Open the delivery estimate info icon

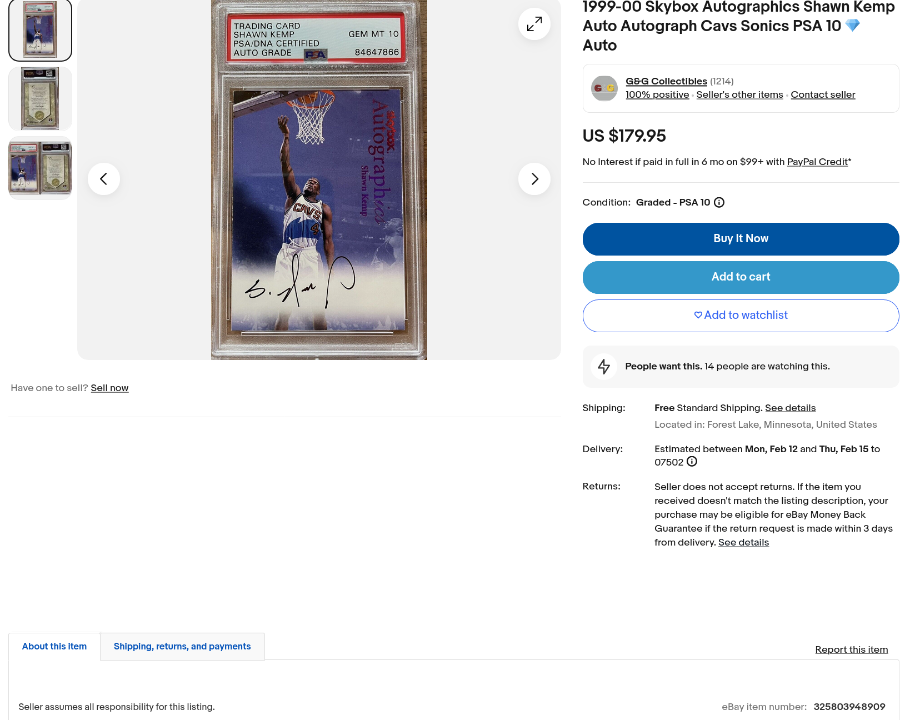692,462
